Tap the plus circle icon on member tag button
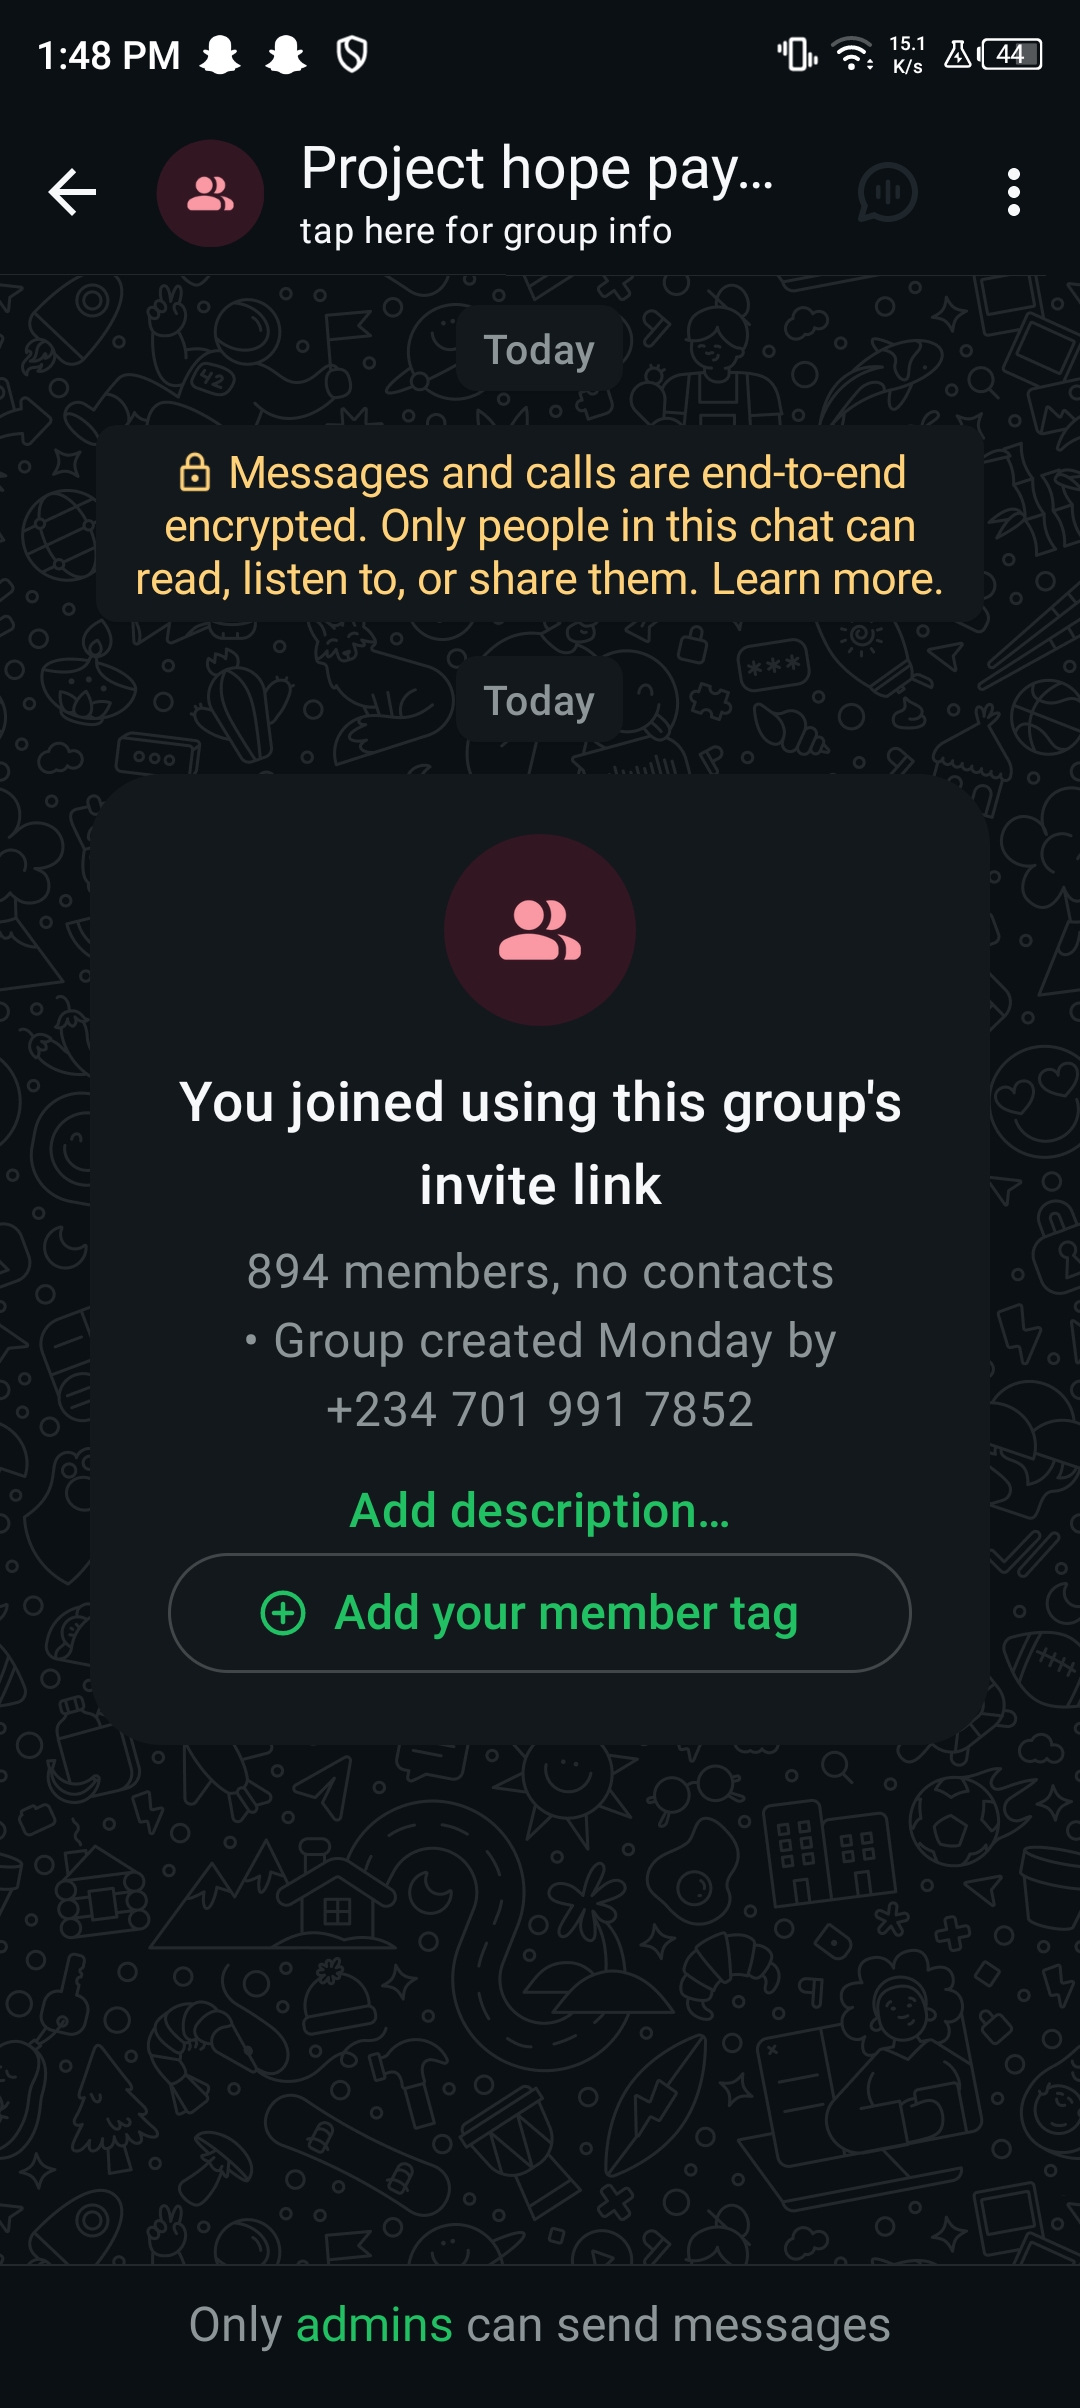 pyautogui.click(x=283, y=1613)
